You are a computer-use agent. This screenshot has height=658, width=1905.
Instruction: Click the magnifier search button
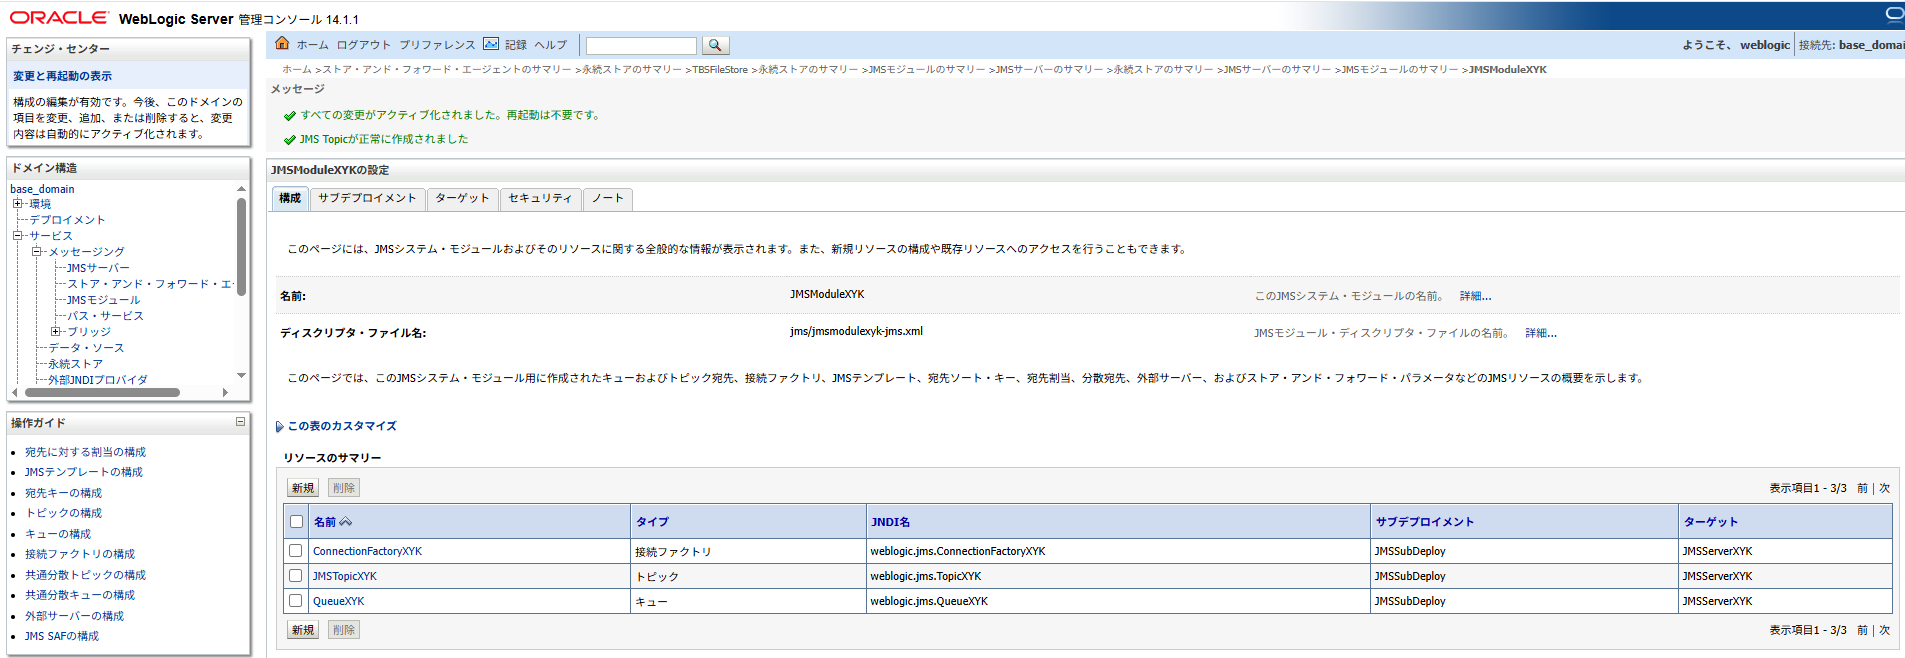(x=715, y=45)
